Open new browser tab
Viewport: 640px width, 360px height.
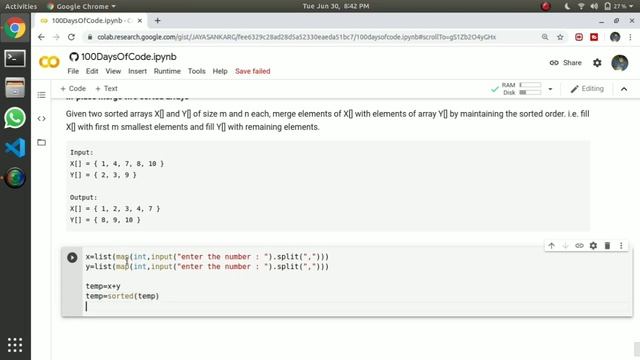pos(158,20)
